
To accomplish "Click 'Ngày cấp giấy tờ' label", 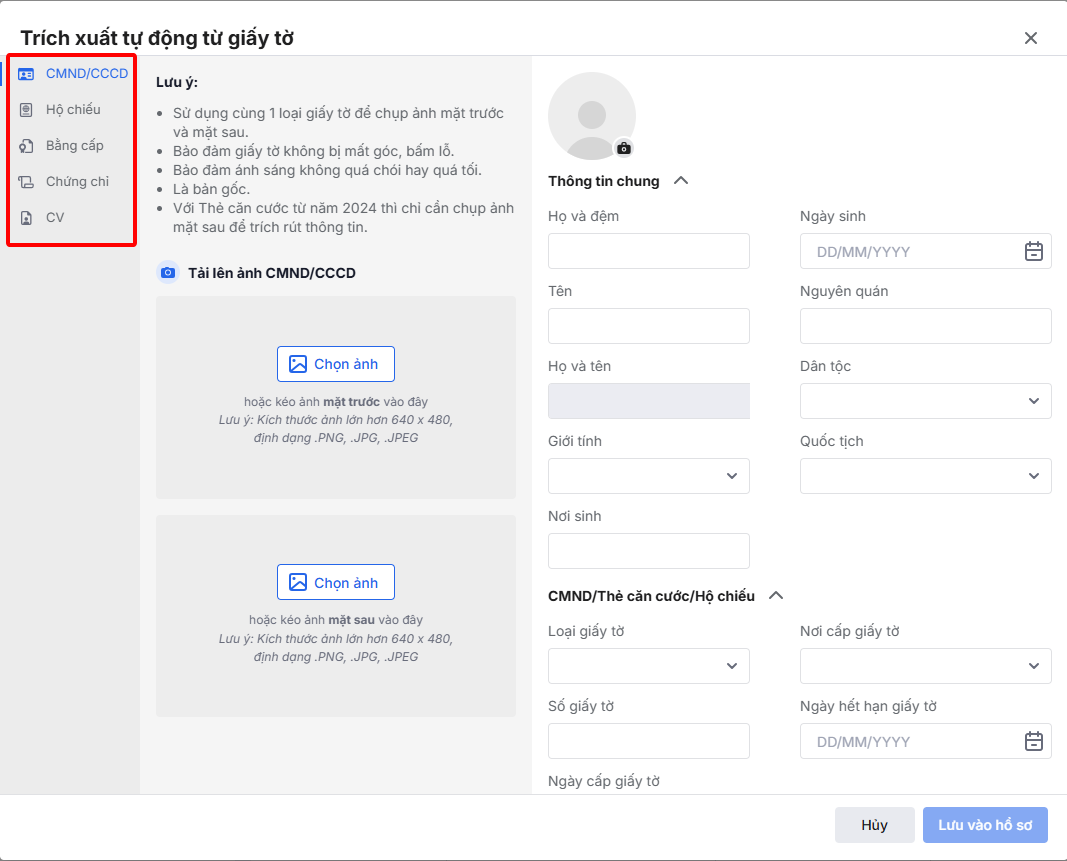I will click(x=604, y=781).
